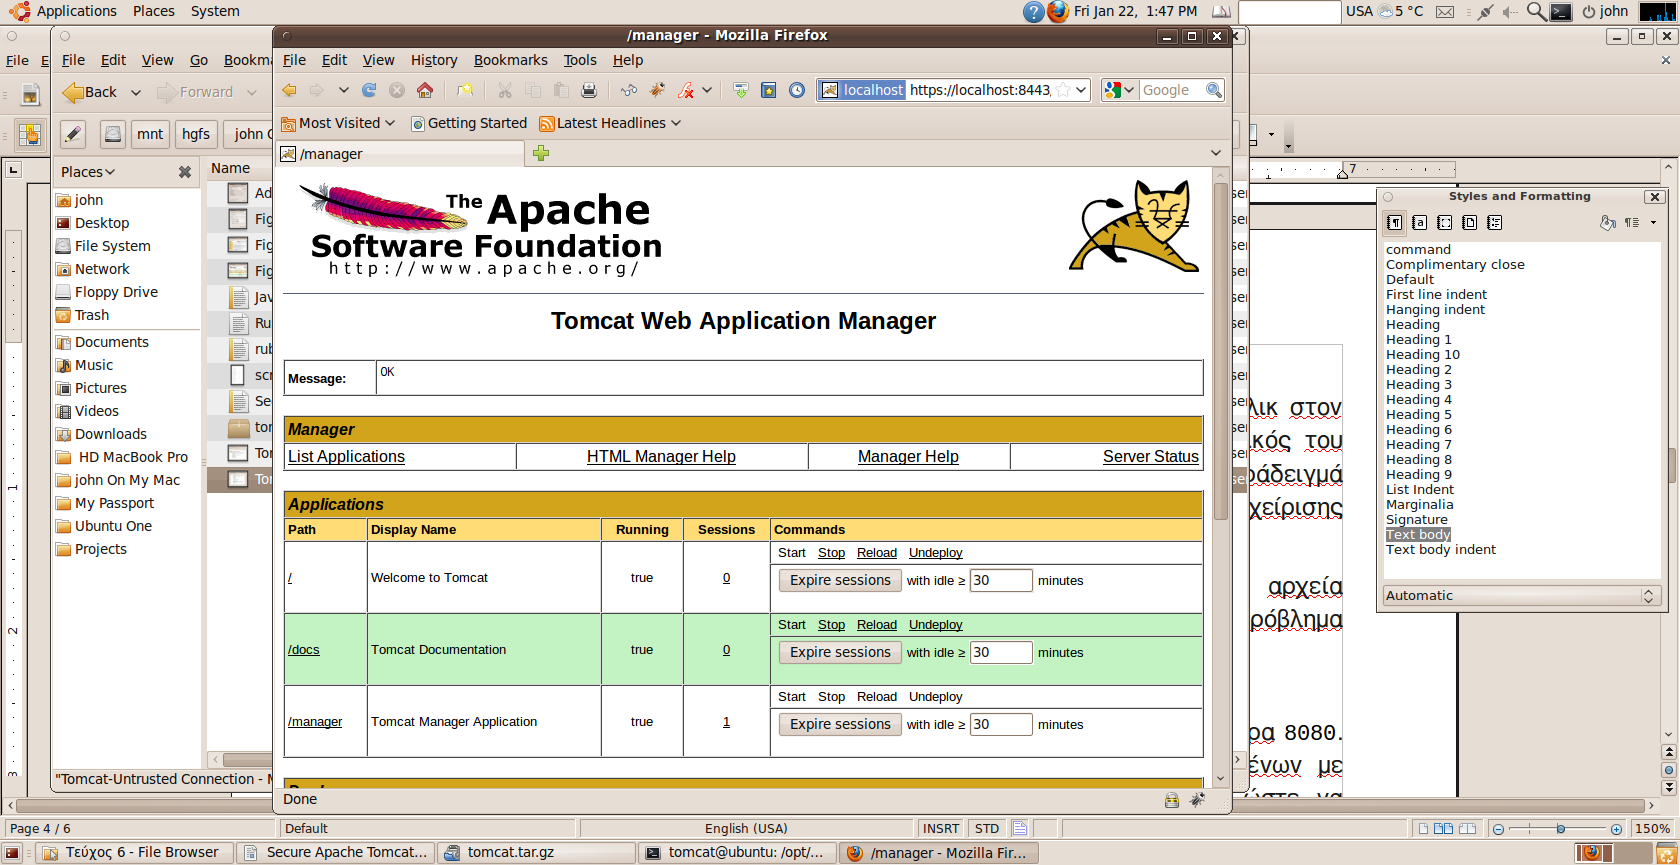Image resolution: width=1680 pixels, height=865 pixels.
Task: Click the Stop link for Welcome to Tomcat
Action: pos(831,553)
